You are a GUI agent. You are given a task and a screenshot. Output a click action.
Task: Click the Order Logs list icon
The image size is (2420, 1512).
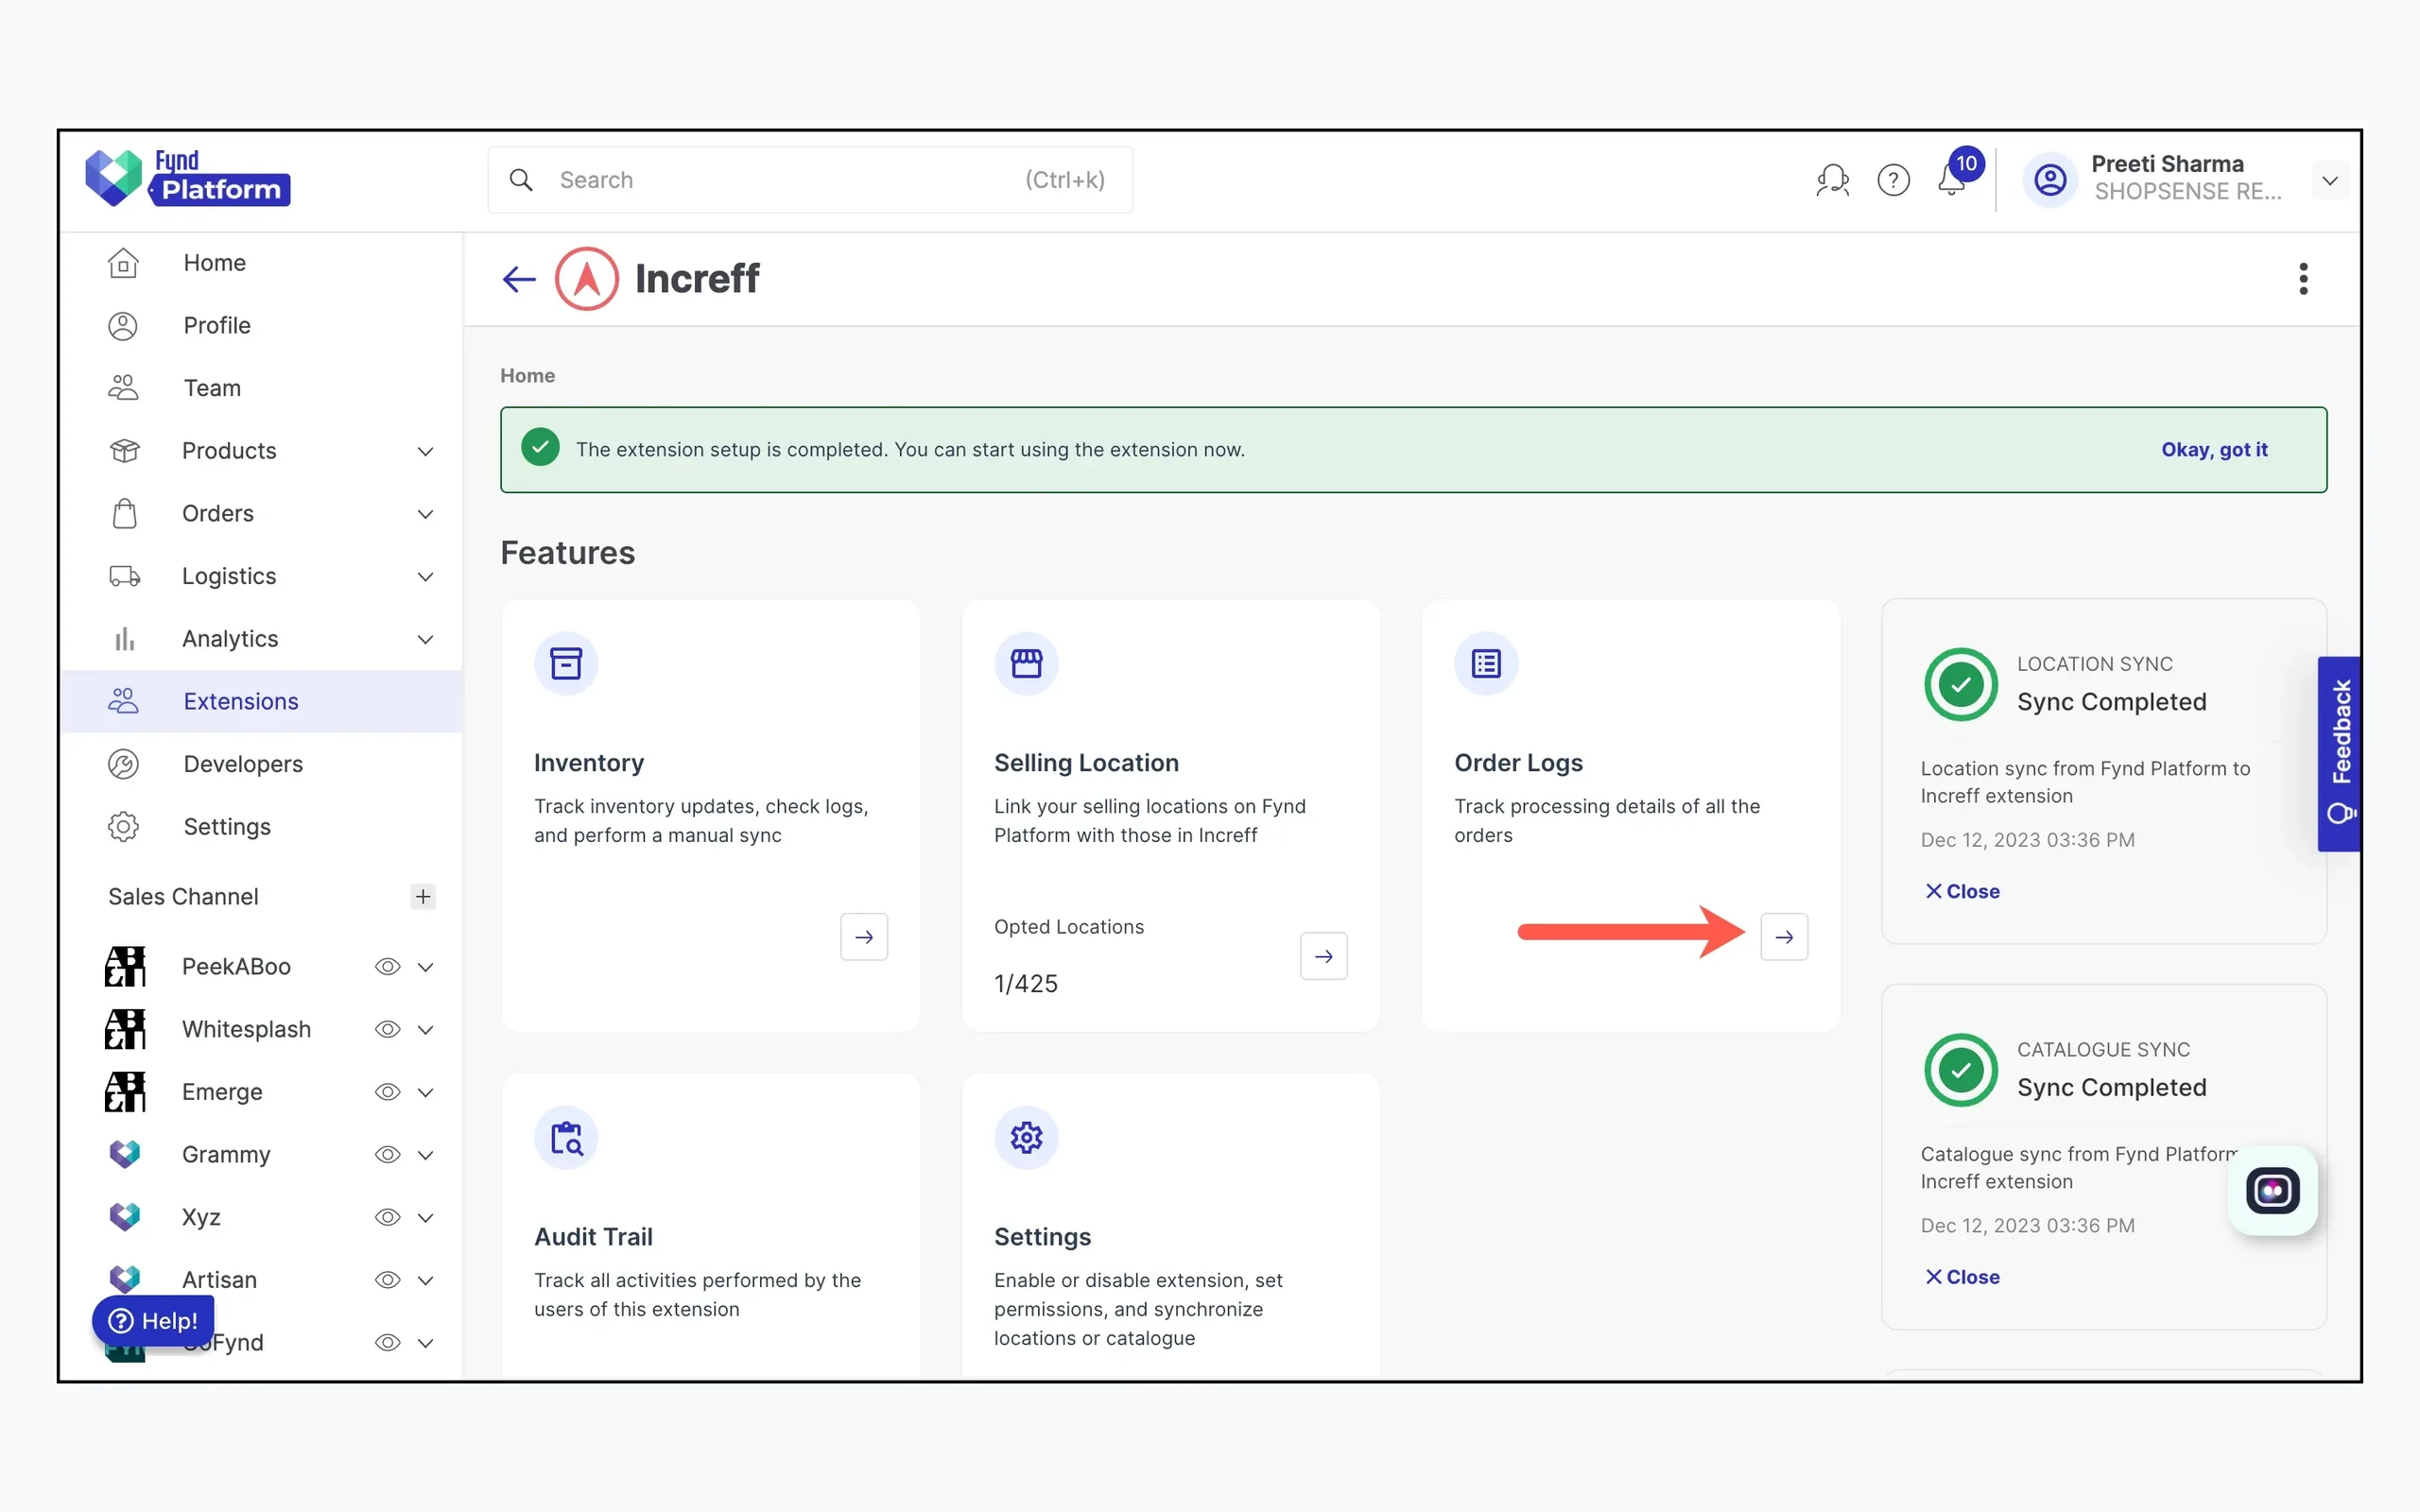click(1486, 664)
